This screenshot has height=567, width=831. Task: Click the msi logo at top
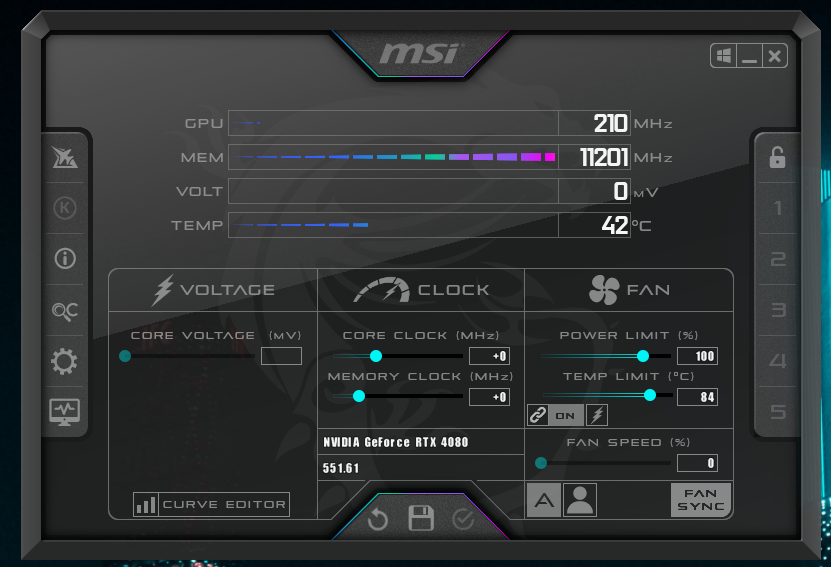tap(421, 53)
